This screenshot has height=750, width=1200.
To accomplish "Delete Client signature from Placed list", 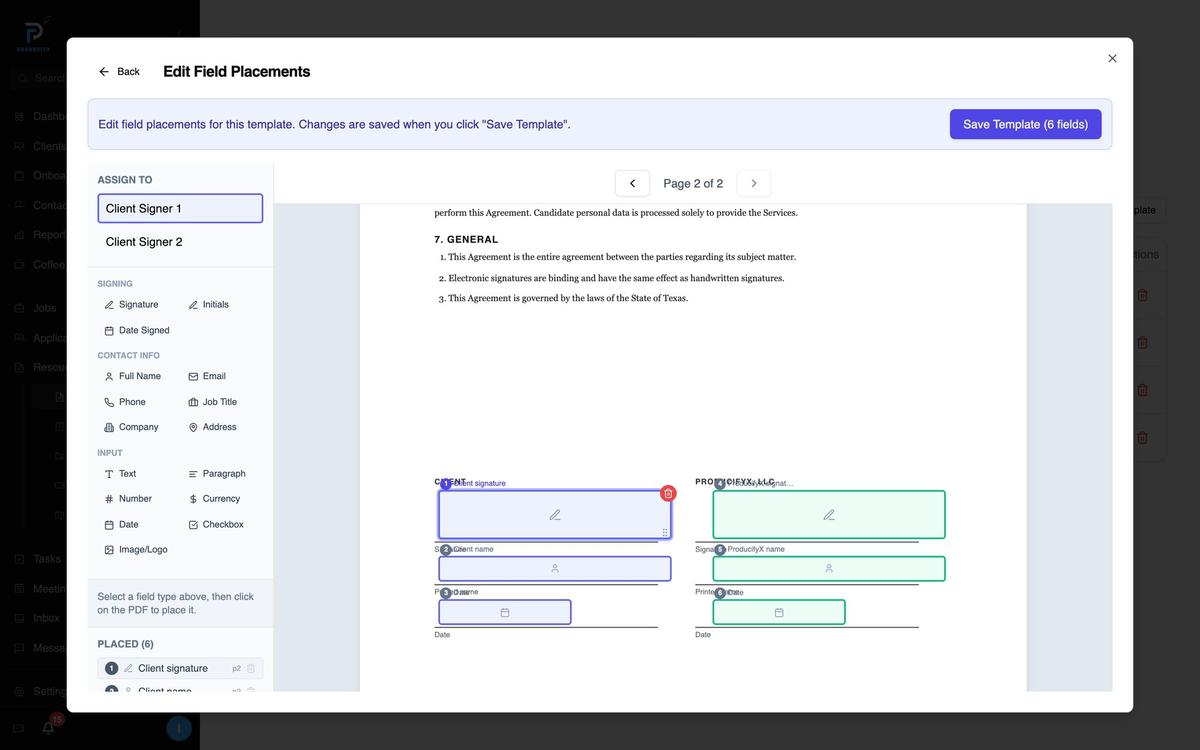I will point(251,668).
